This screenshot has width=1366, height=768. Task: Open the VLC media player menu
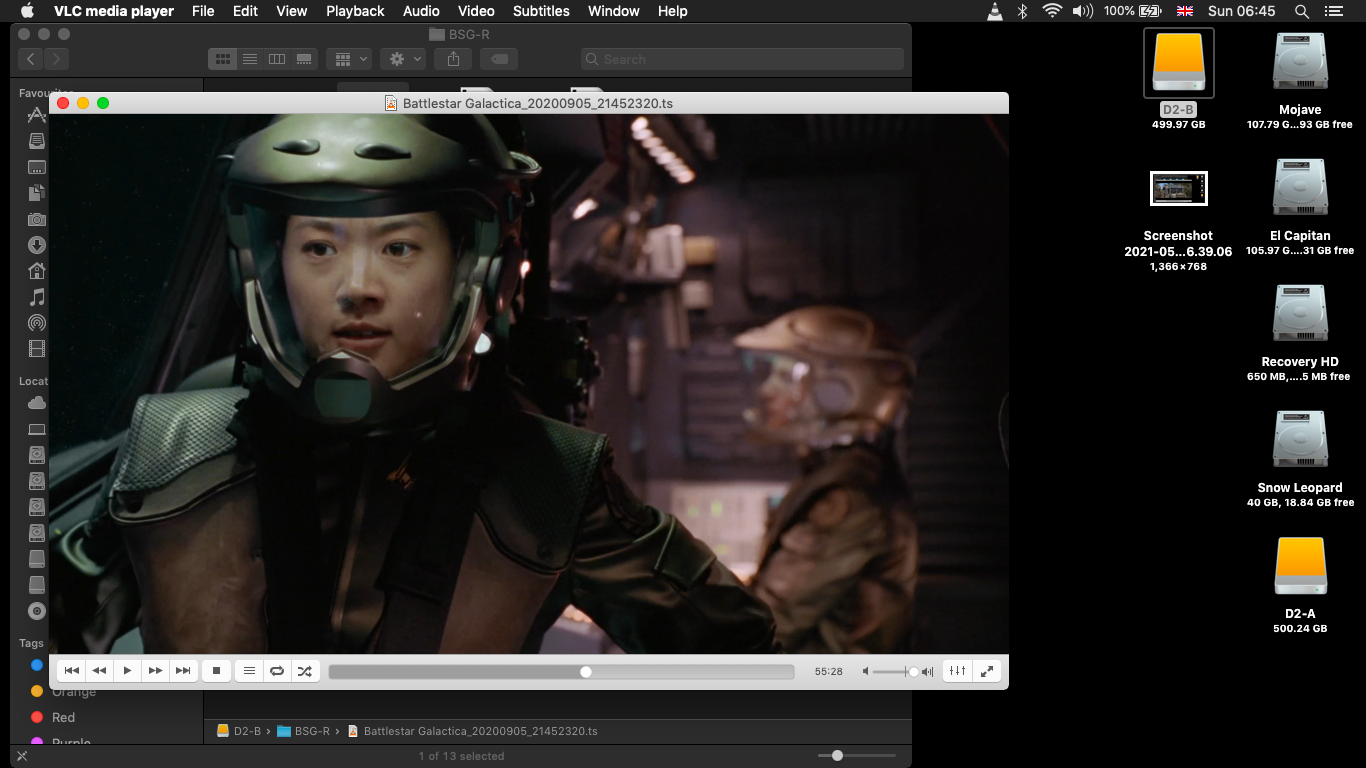114,11
